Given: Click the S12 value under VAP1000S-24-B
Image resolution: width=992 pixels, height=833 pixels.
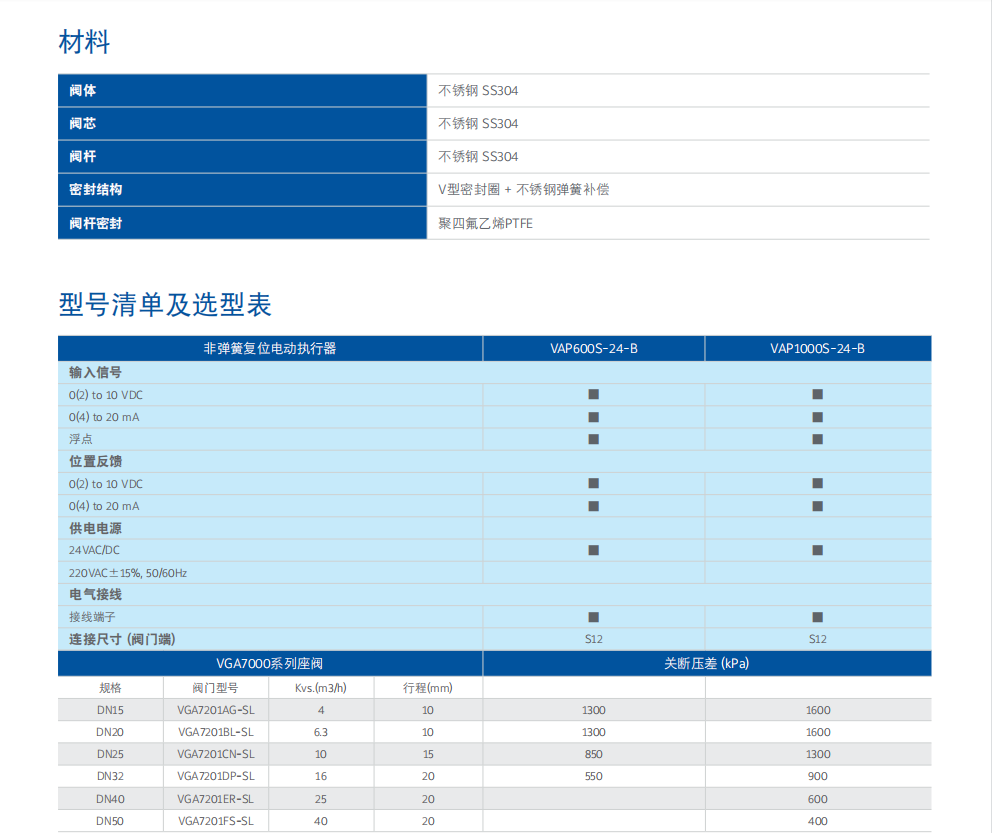Looking at the screenshot, I should [x=817, y=639].
